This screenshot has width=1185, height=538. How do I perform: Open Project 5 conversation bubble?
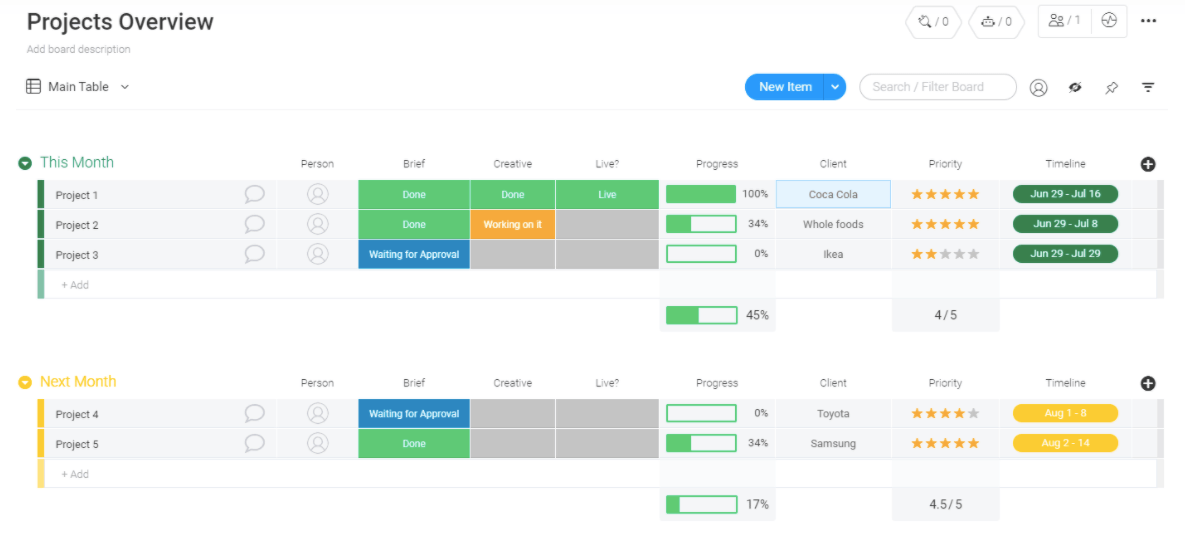click(255, 444)
